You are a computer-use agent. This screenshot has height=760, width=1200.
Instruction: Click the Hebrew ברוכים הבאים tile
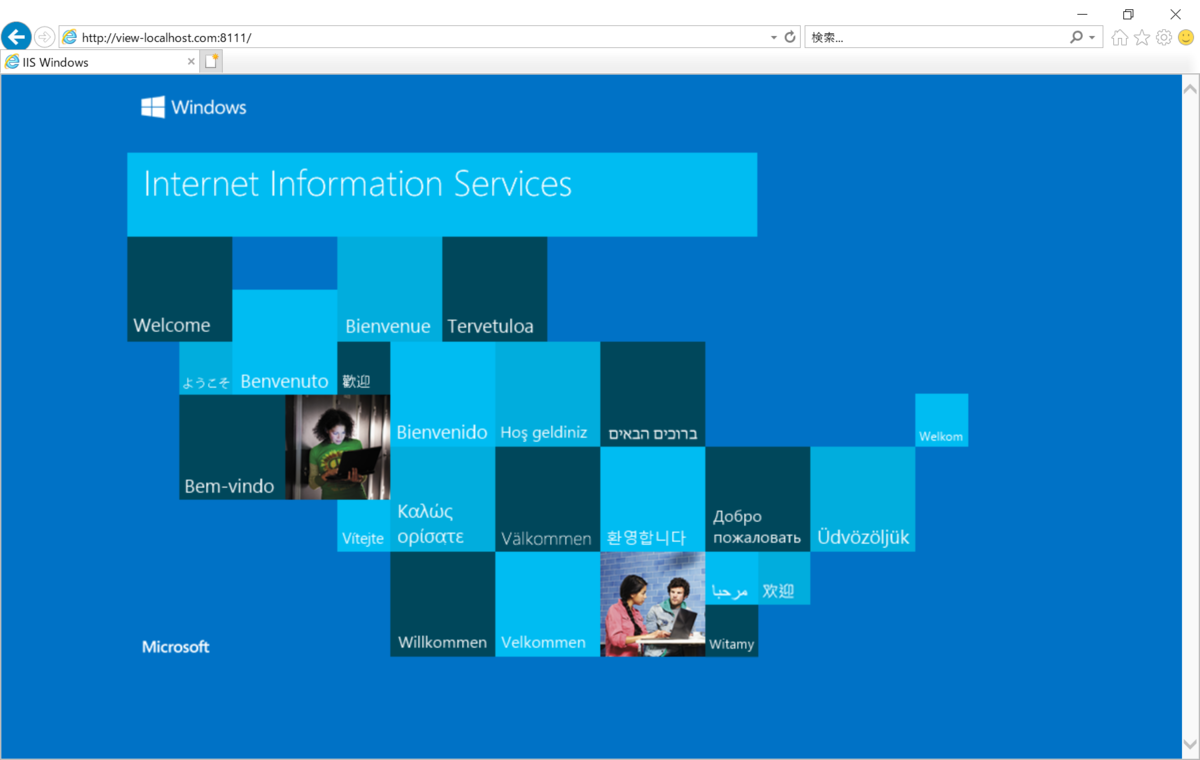click(652, 394)
